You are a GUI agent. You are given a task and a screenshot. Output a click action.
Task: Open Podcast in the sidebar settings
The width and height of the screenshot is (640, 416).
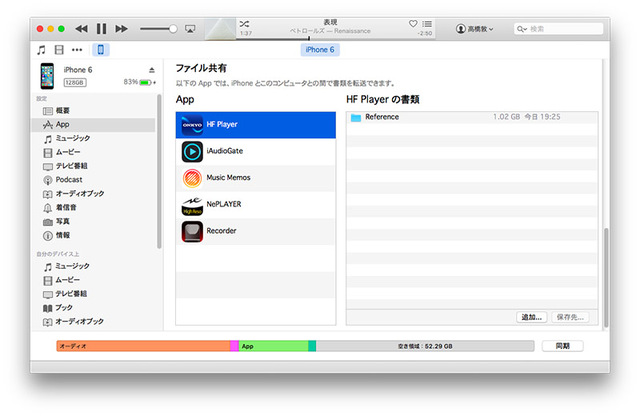click(68, 180)
